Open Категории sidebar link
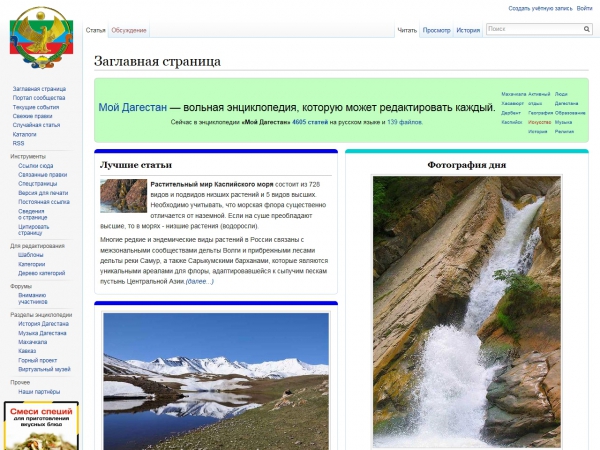 pyautogui.click(x=32, y=264)
